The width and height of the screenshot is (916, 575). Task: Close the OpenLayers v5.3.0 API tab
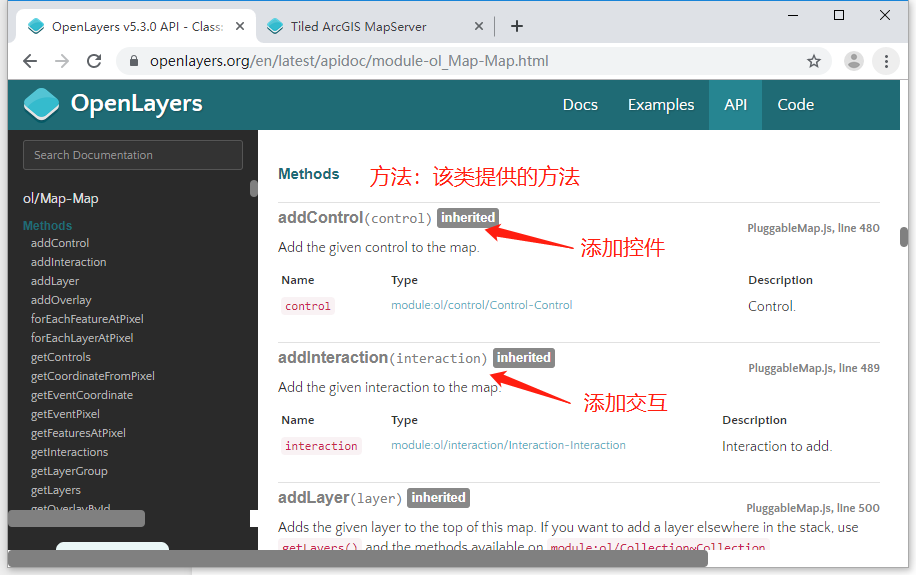(x=240, y=26)
